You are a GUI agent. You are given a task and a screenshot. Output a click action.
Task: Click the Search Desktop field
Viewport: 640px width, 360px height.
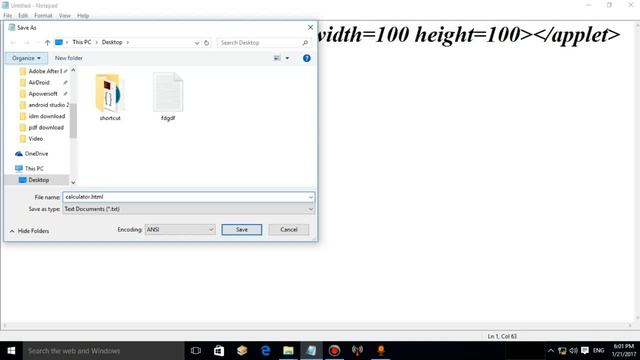pyautogui.click(x=260, y=42)
